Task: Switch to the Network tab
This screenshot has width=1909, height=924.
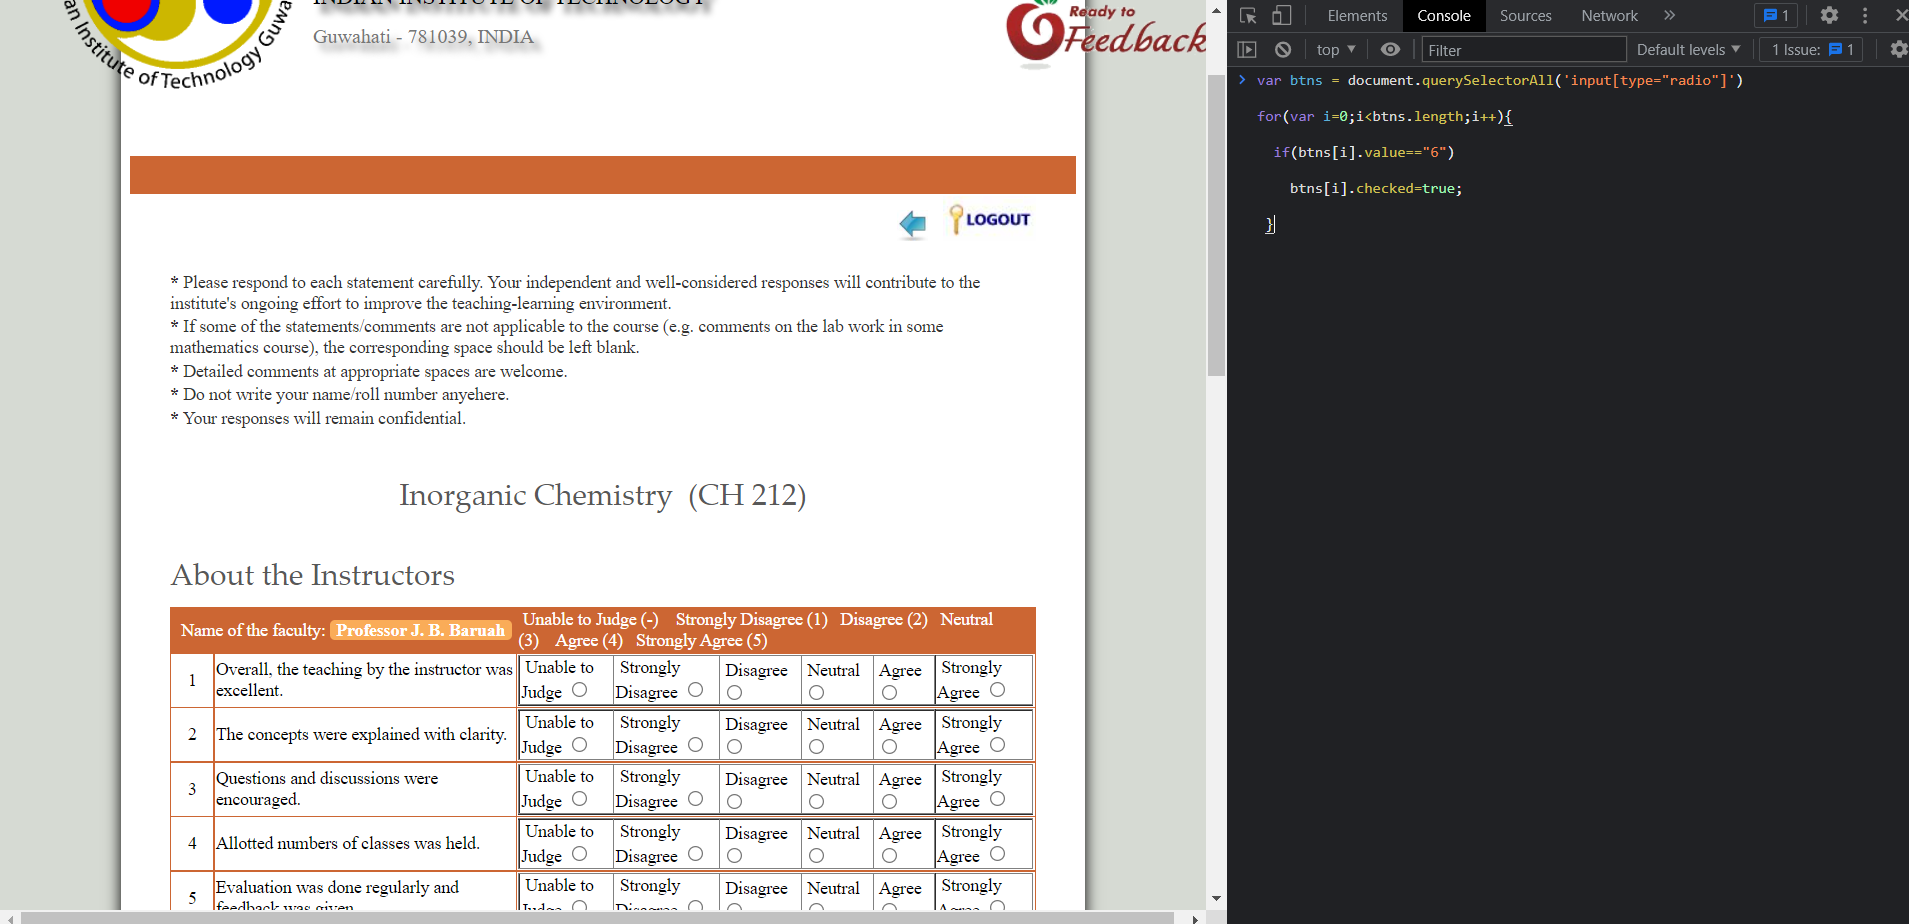Action: coord(1609,15)
